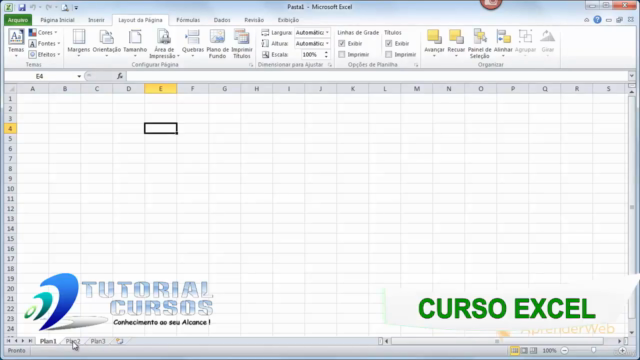Click the Name Box showing E4
640x360 pixels.
tap(40, 76)
